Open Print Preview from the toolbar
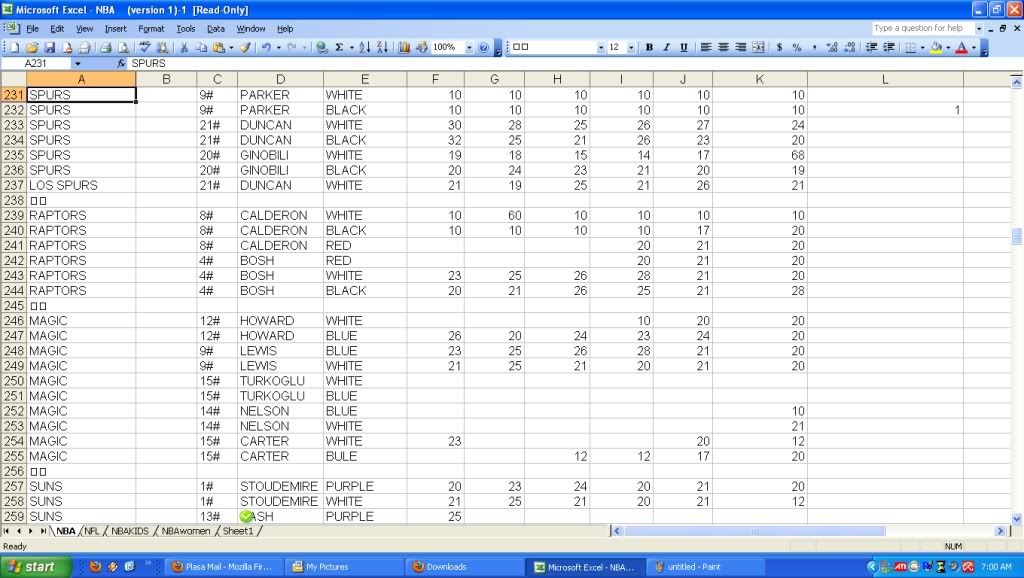The image size is (1024, 578). [123, 47]
